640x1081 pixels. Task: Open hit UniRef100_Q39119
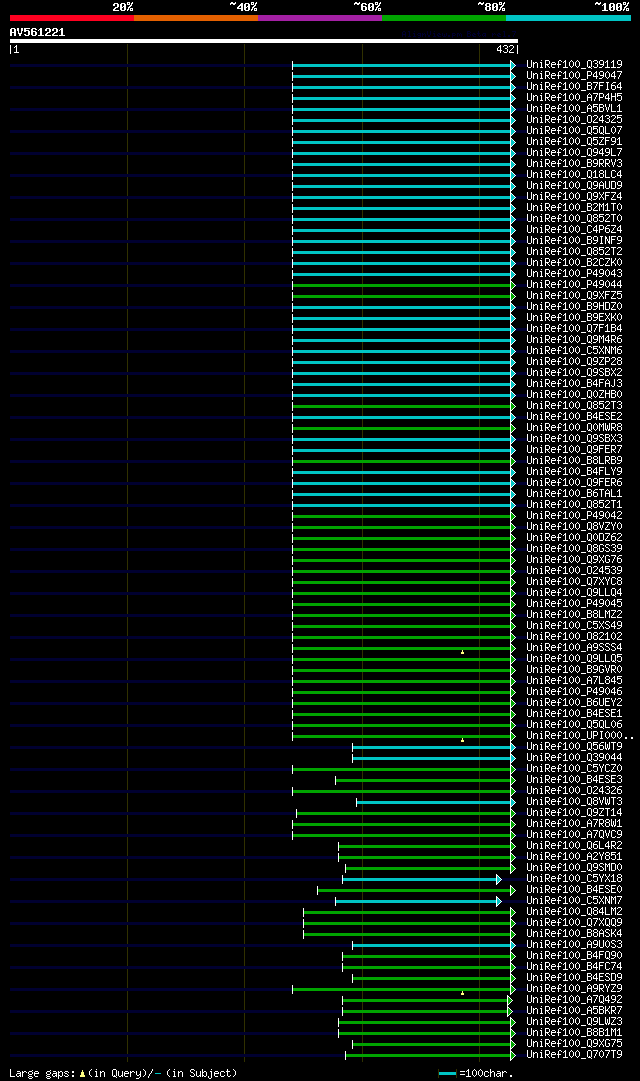574,65
